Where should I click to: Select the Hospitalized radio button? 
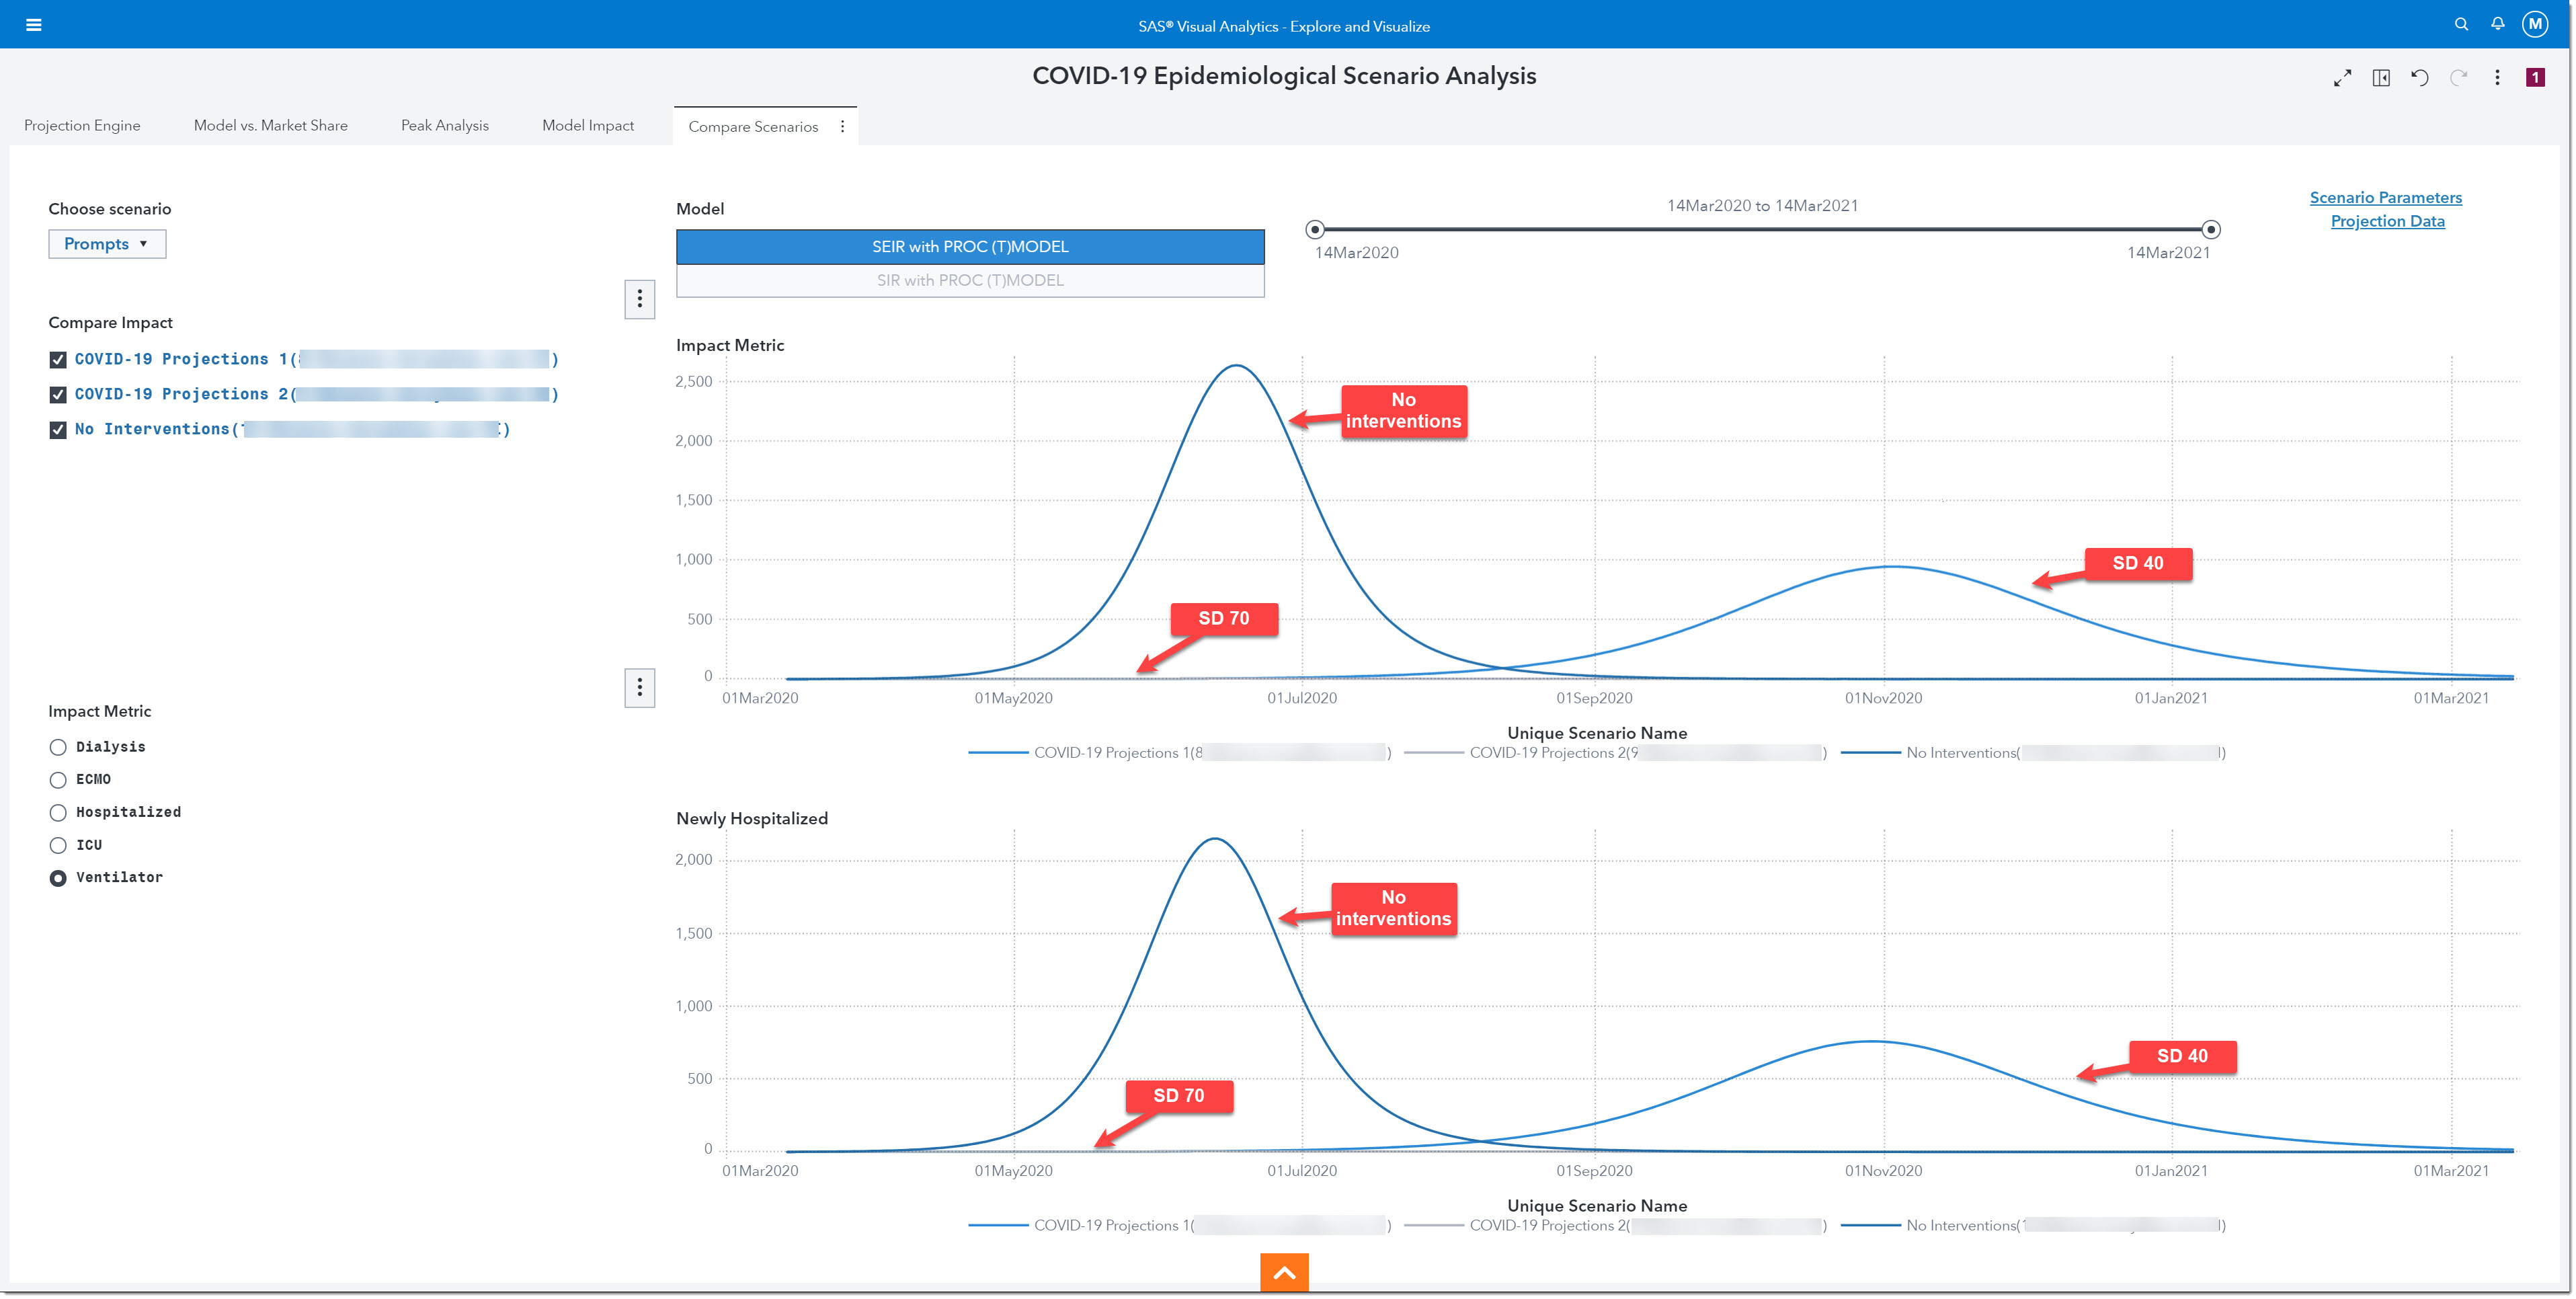click(x=58, y=813)
